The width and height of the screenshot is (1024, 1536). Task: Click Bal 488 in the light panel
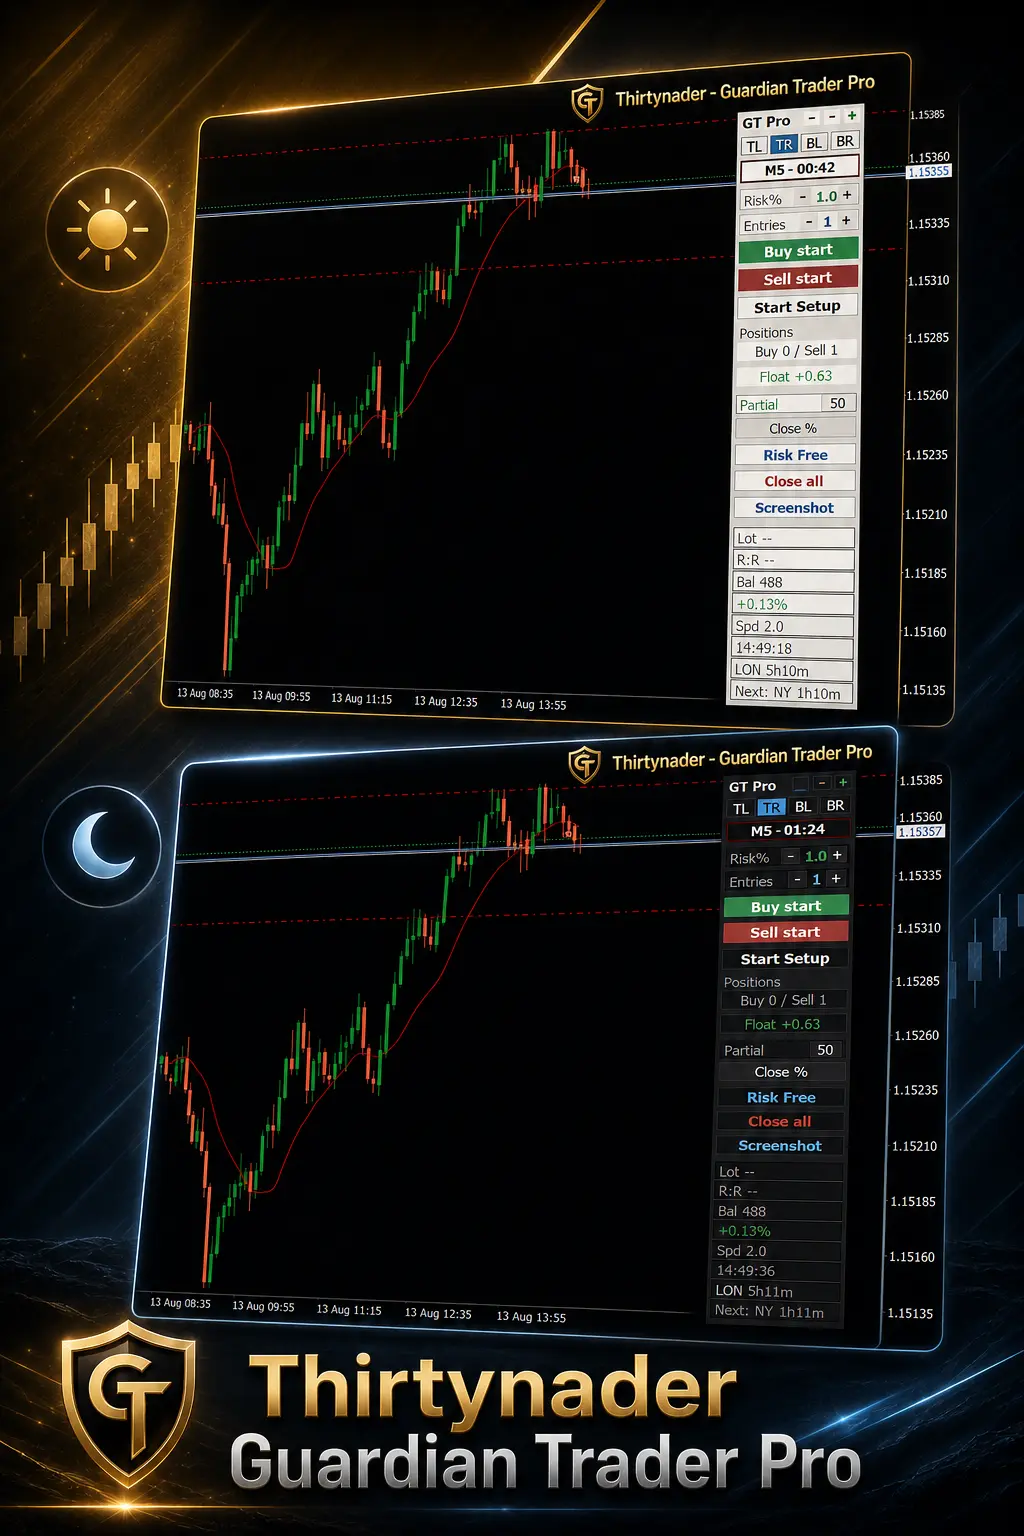click(x=794, y=582)
